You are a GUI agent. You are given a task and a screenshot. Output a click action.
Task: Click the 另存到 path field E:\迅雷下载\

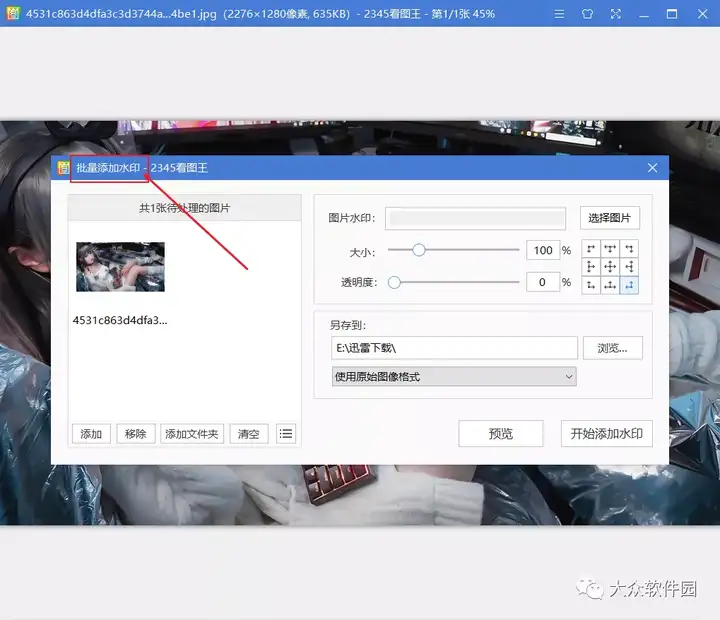click(454, 348)
